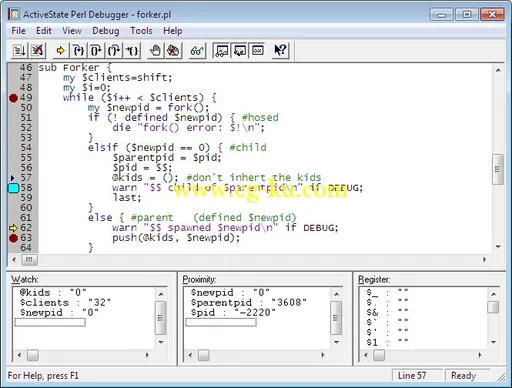The height and width of the screenshot is (388, 512).
Task: Click the Step Into braces icon
Action: (x=79, y=51)
